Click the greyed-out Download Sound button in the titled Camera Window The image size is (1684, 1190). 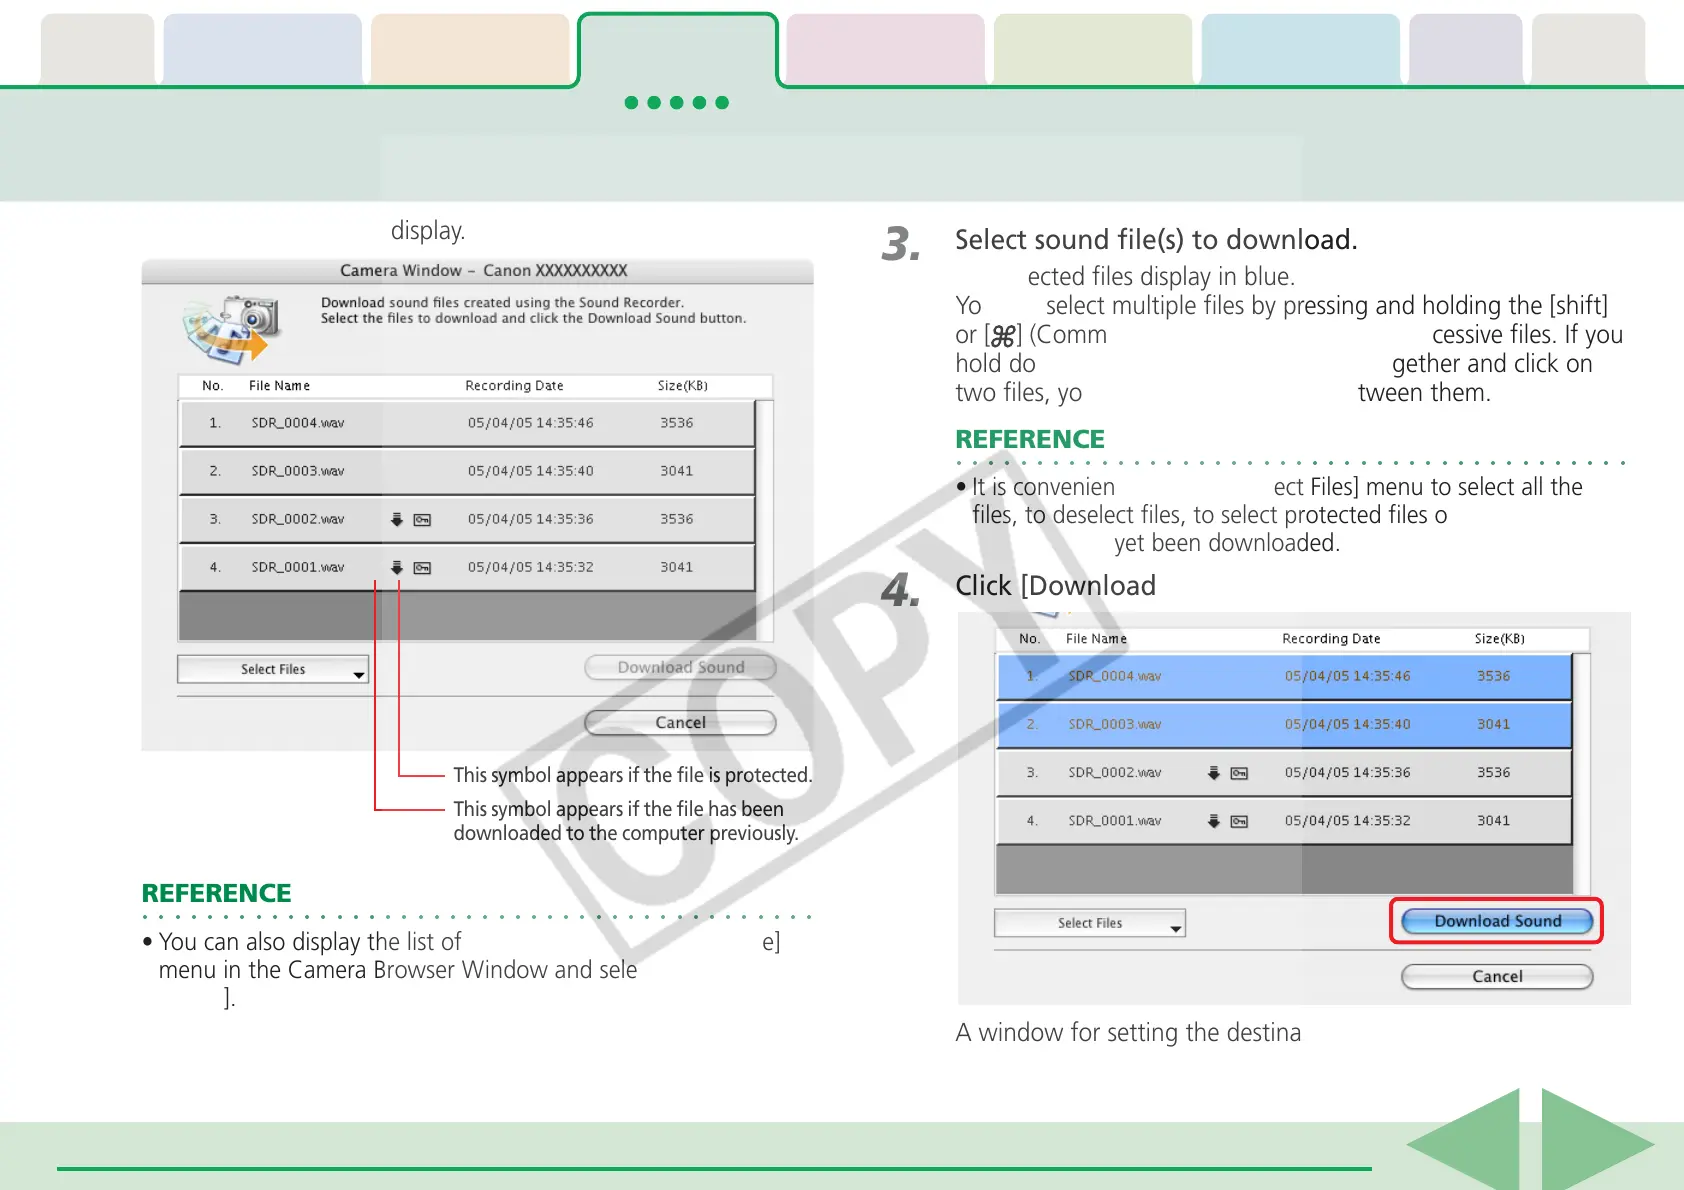(680, 667)
